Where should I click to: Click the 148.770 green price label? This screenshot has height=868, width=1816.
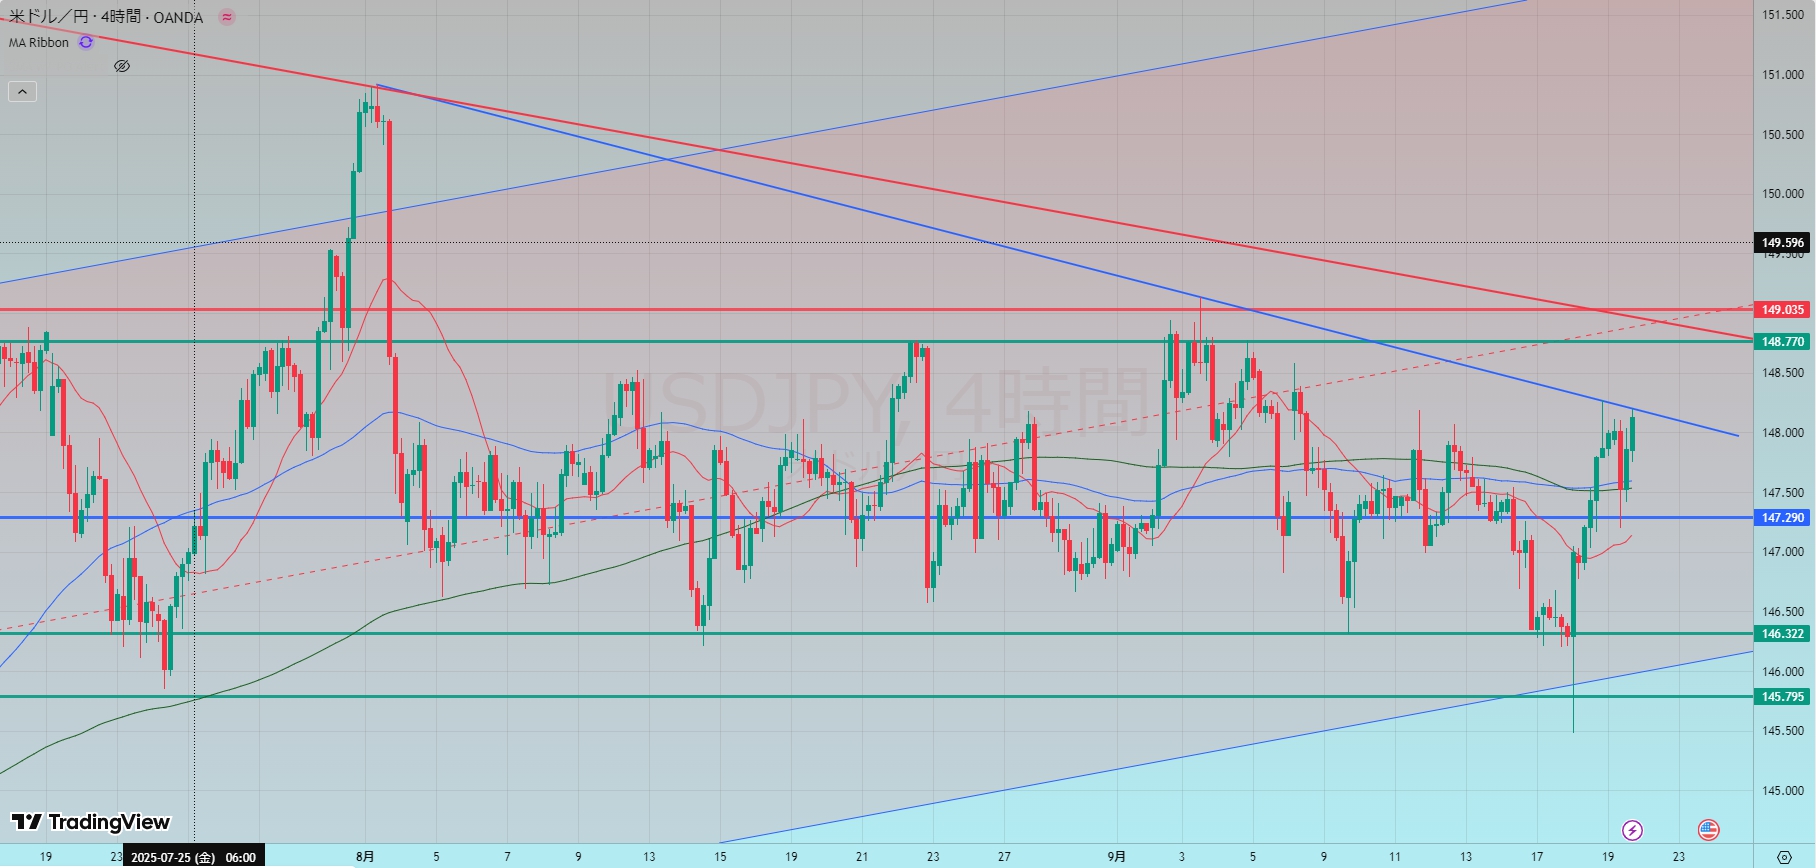click(x=1782, y=342)
